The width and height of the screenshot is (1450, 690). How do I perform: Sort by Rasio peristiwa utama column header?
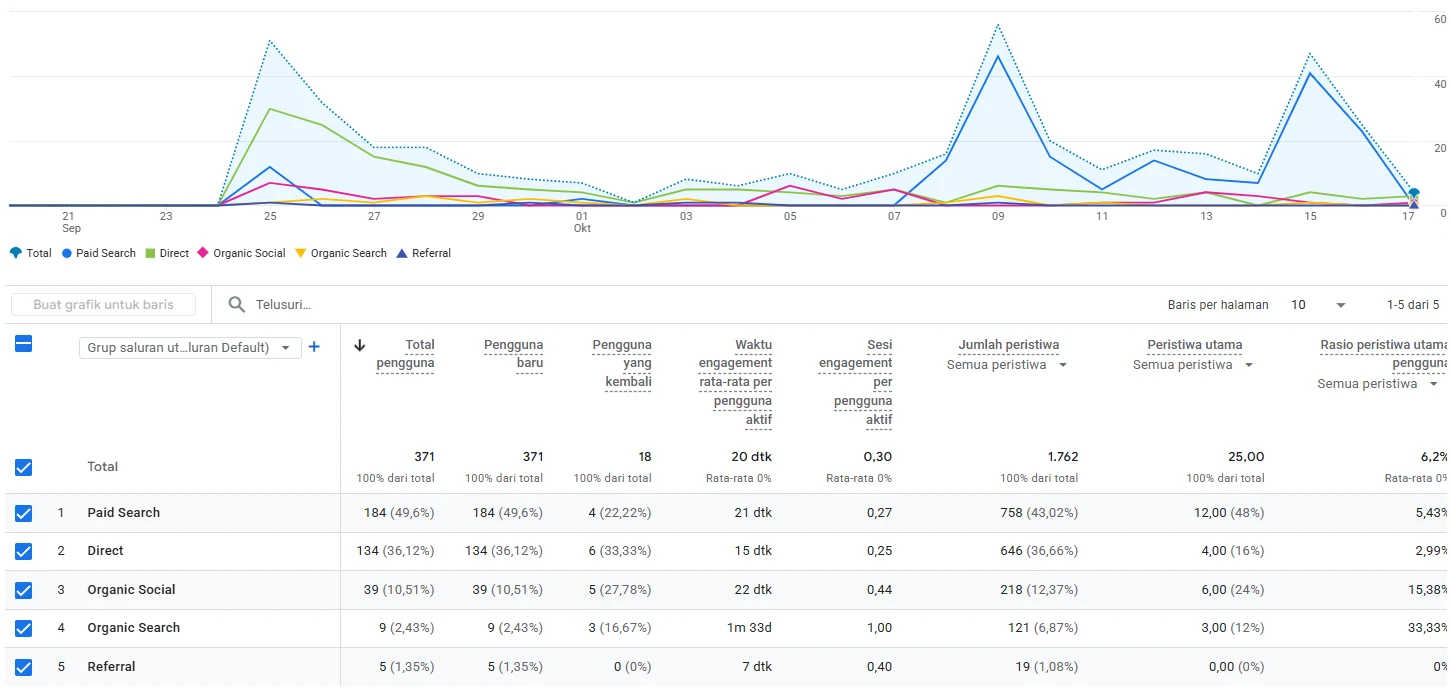tap(1384, 354)
